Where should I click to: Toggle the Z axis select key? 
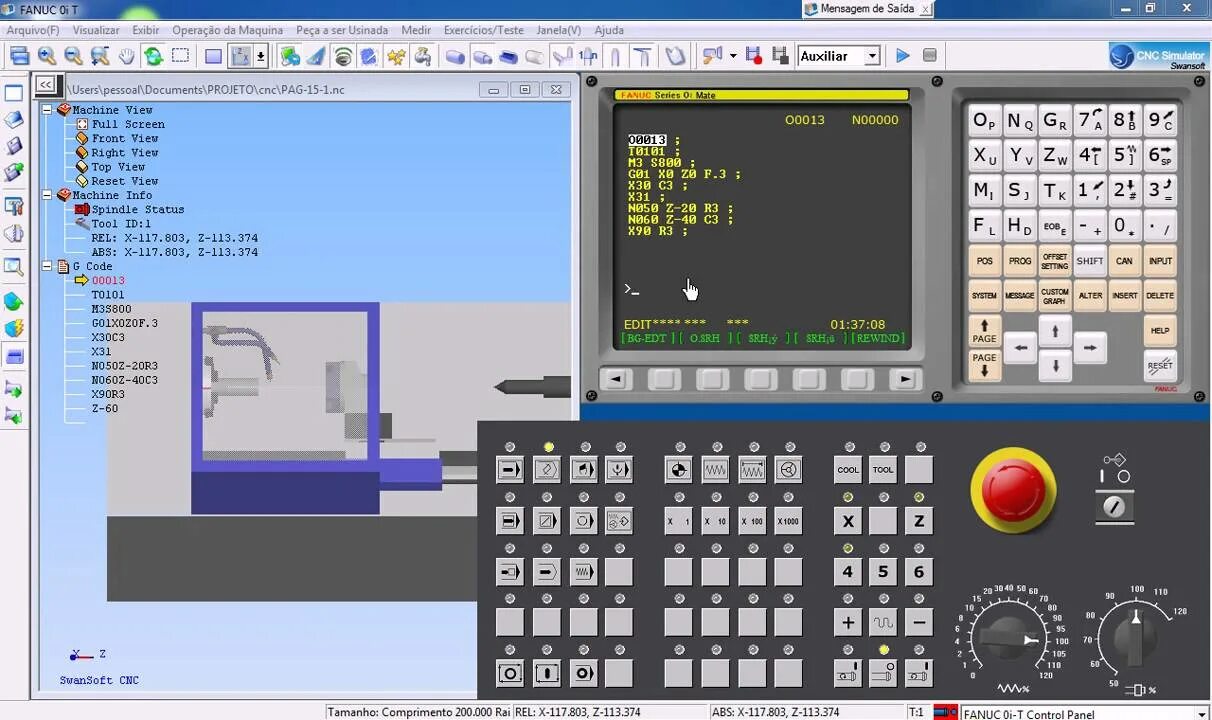pyautogui.click(x=918, y=521)
